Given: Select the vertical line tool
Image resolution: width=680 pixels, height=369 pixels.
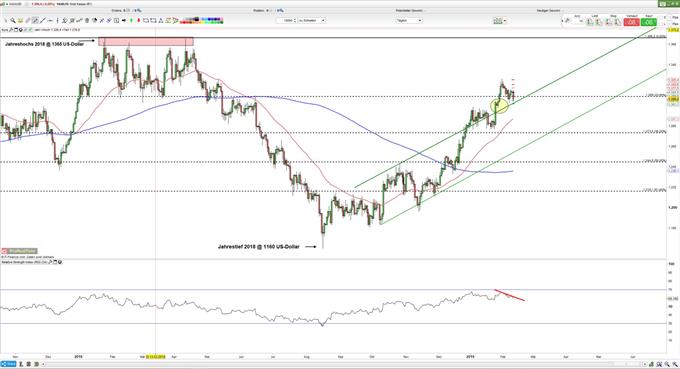Looking at the screenshot, I should tap(58, 20).
